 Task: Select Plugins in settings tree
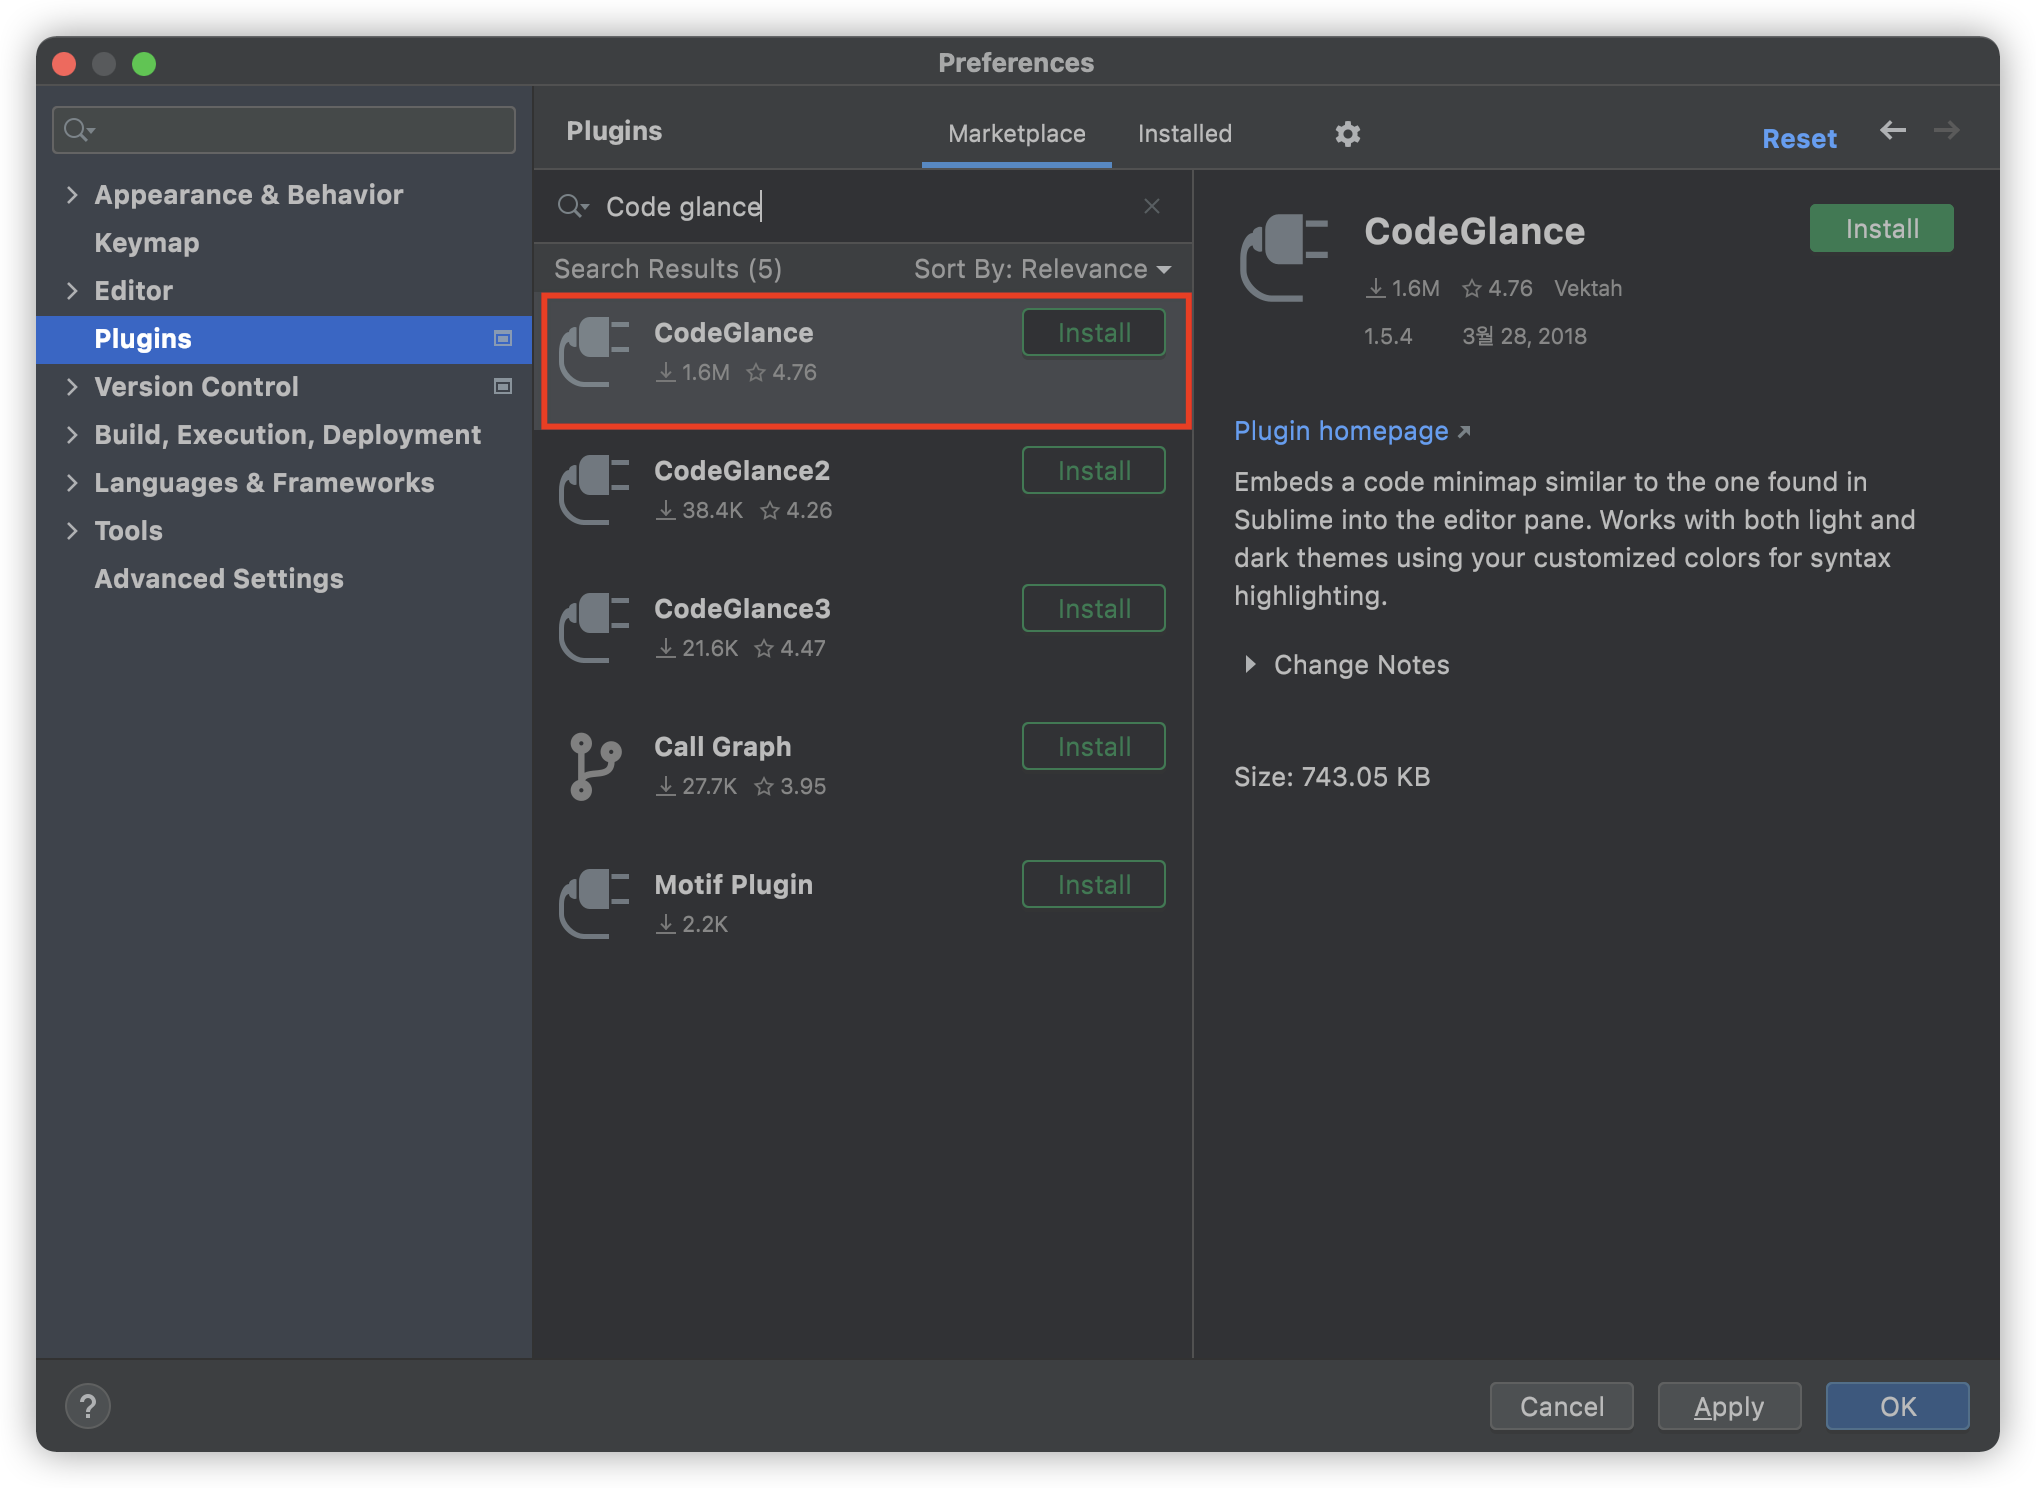tap(284, 339)
